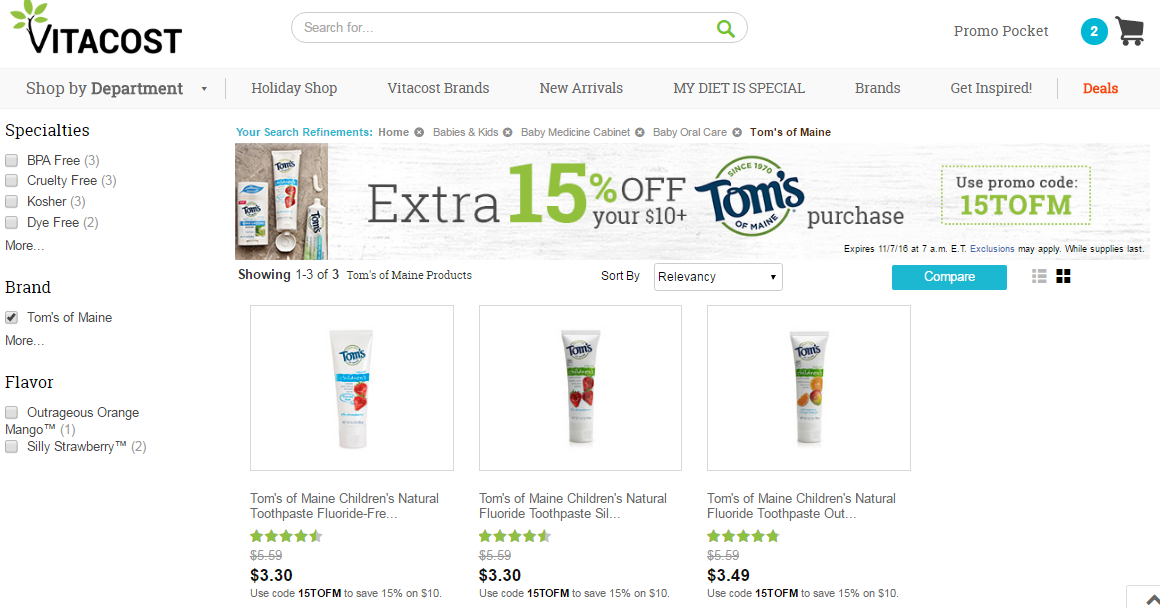Open the Promo Pocket link

click(x=1001, y=31)
